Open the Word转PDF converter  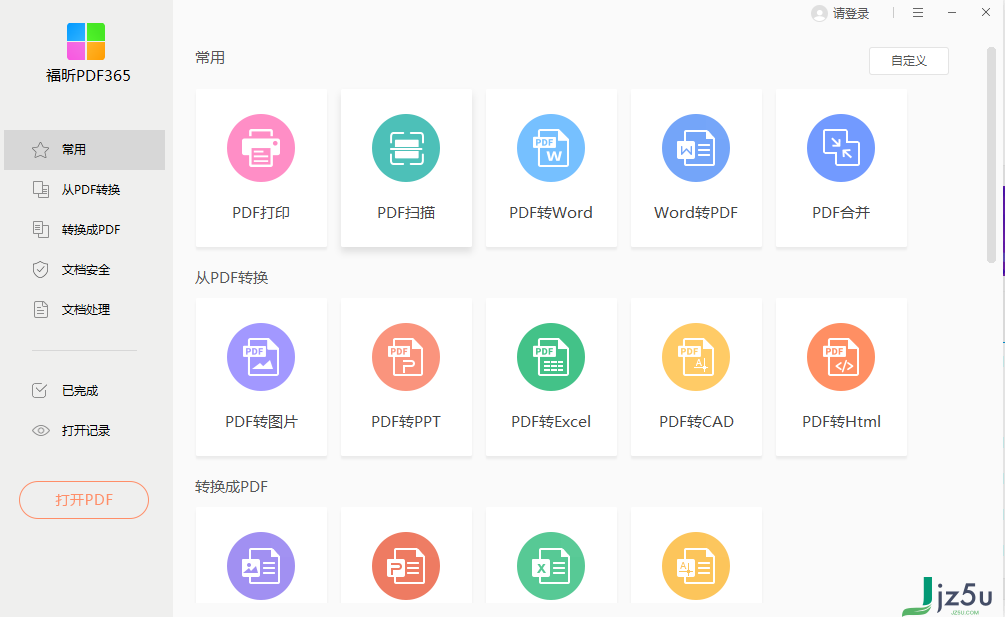click(x=696, y=168)
